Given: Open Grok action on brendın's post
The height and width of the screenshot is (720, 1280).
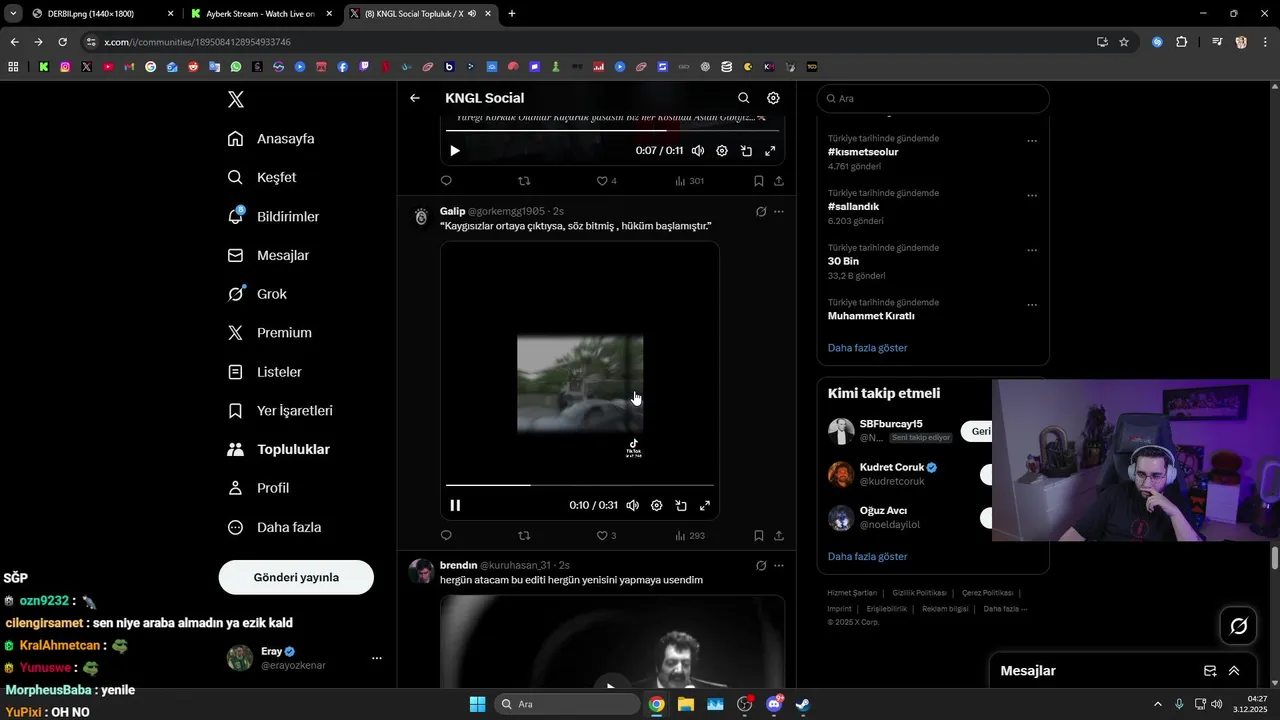Looking at the screenshot, I should [x=761, y=565].
